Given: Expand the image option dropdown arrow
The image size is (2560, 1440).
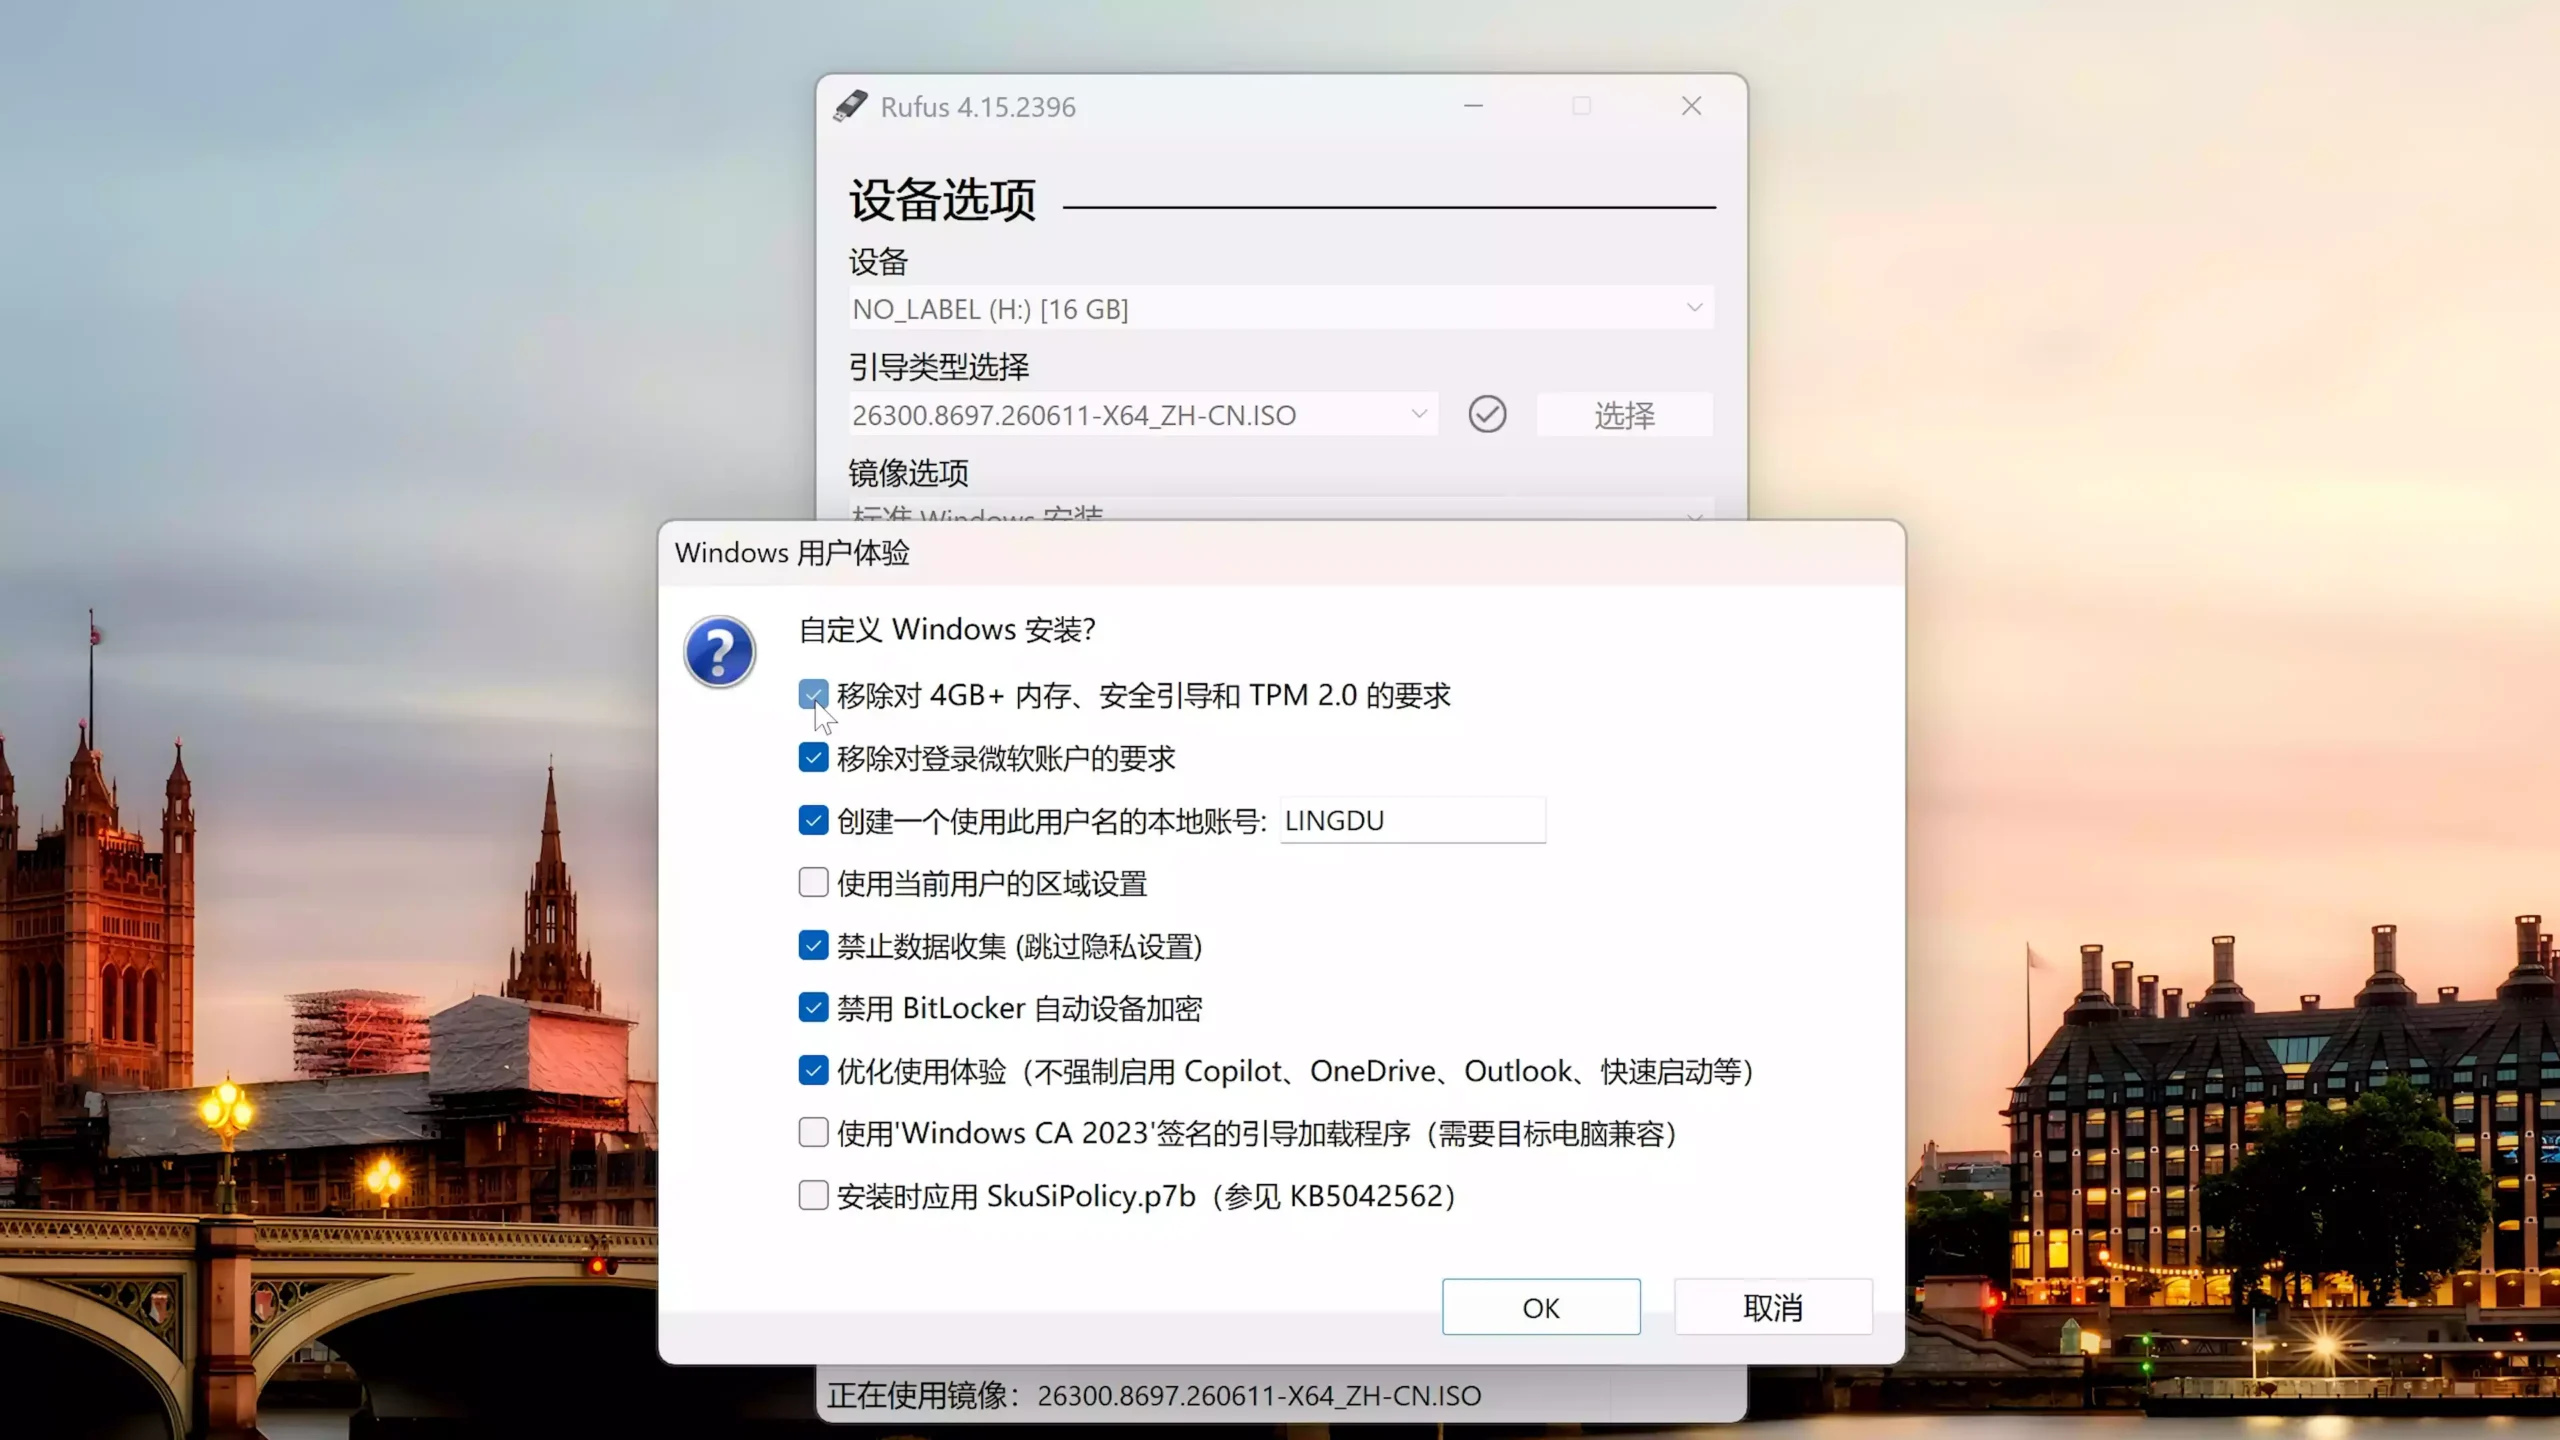Looking at the screenshot, I should pos(1694,517).
